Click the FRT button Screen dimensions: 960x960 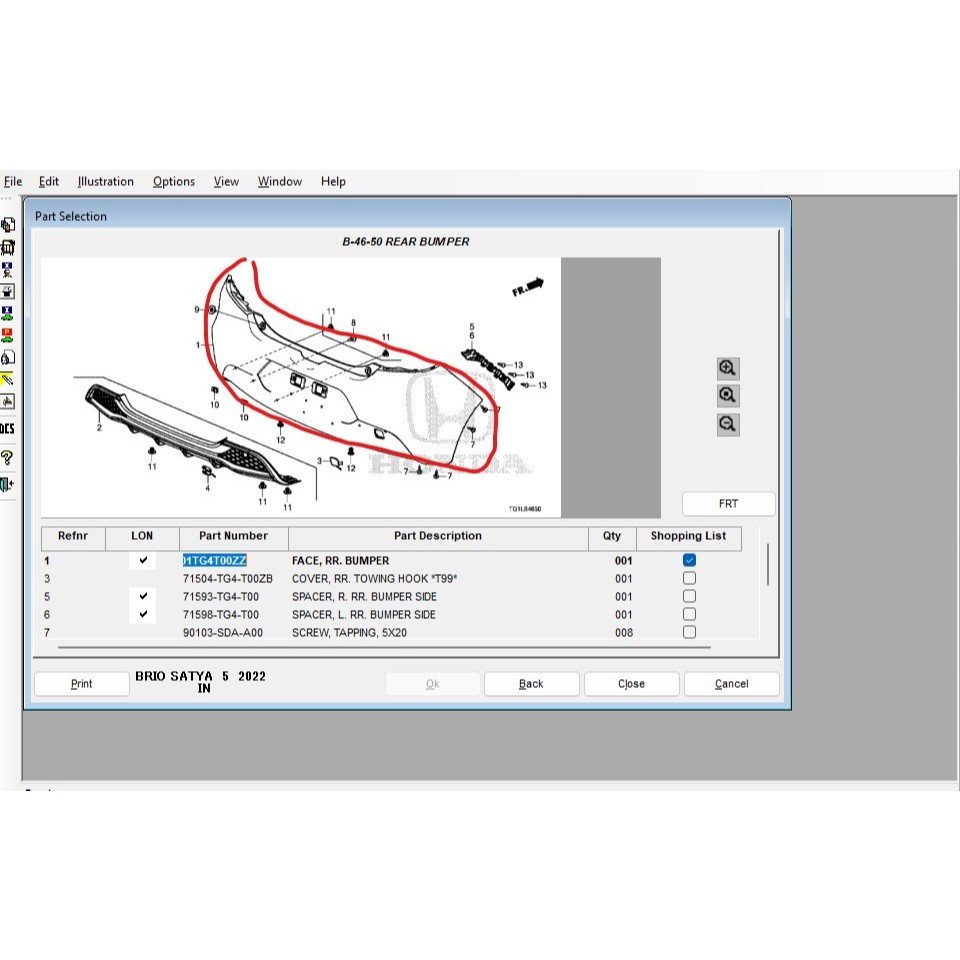pyautogui.click(x=728, y=504)
